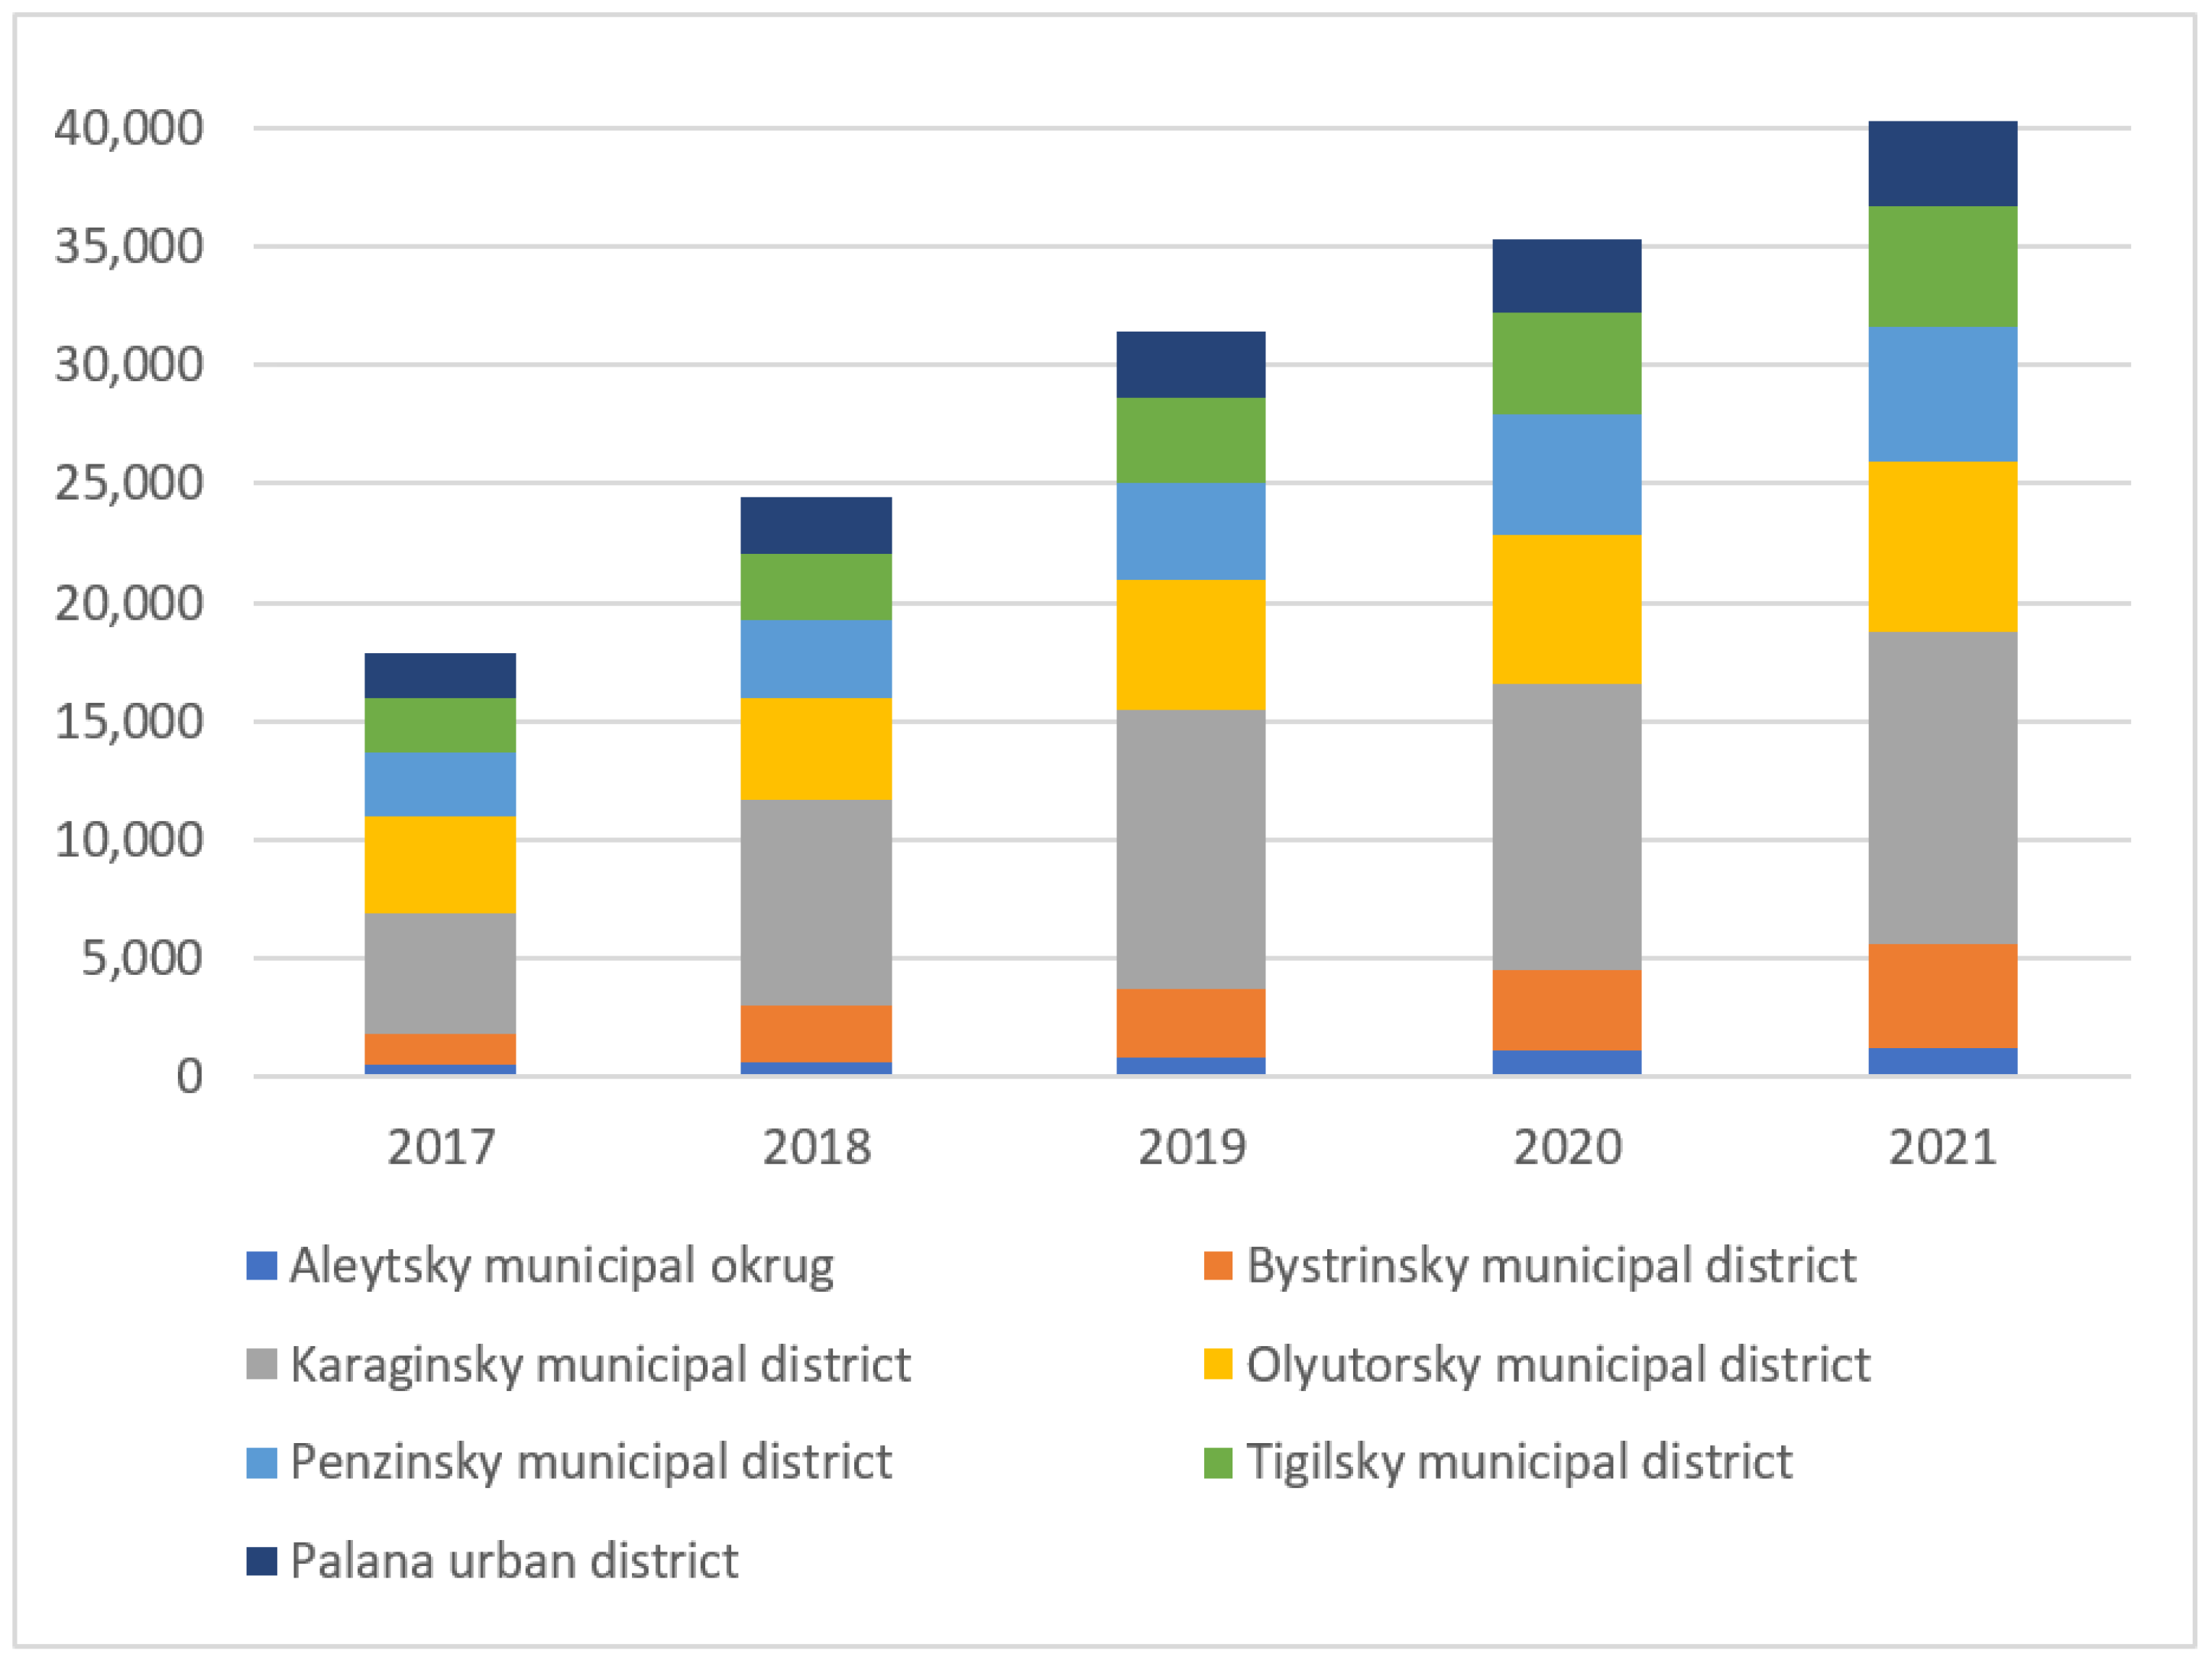Viewport: 2212px width, 1660px height.
Task: Click the 20,000 y-axis label
Action: point(129,603)
